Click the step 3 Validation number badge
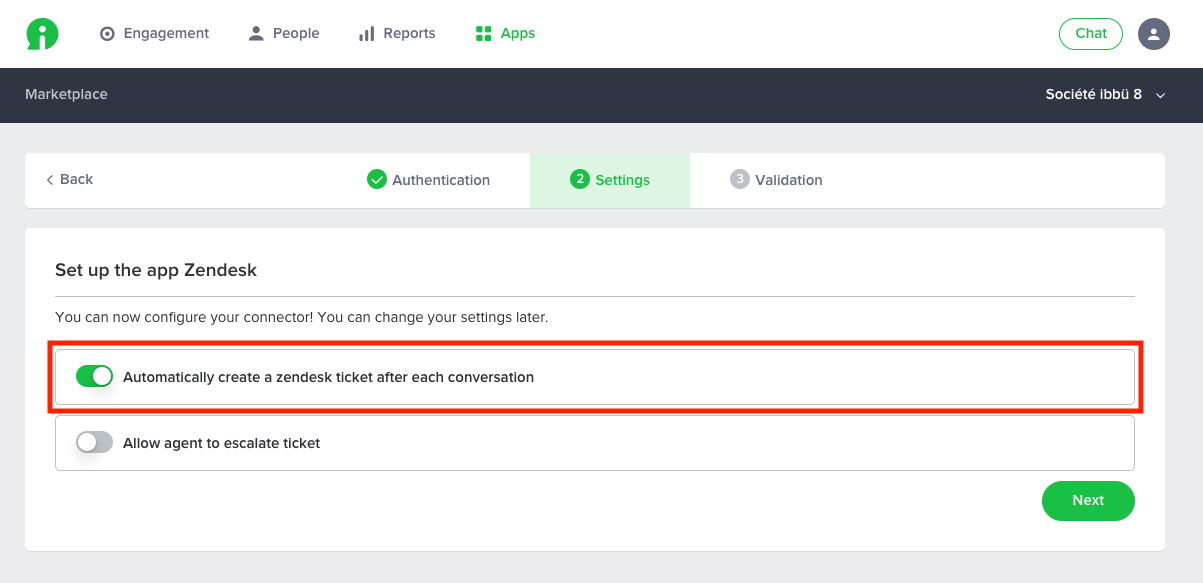 point(739,180)
